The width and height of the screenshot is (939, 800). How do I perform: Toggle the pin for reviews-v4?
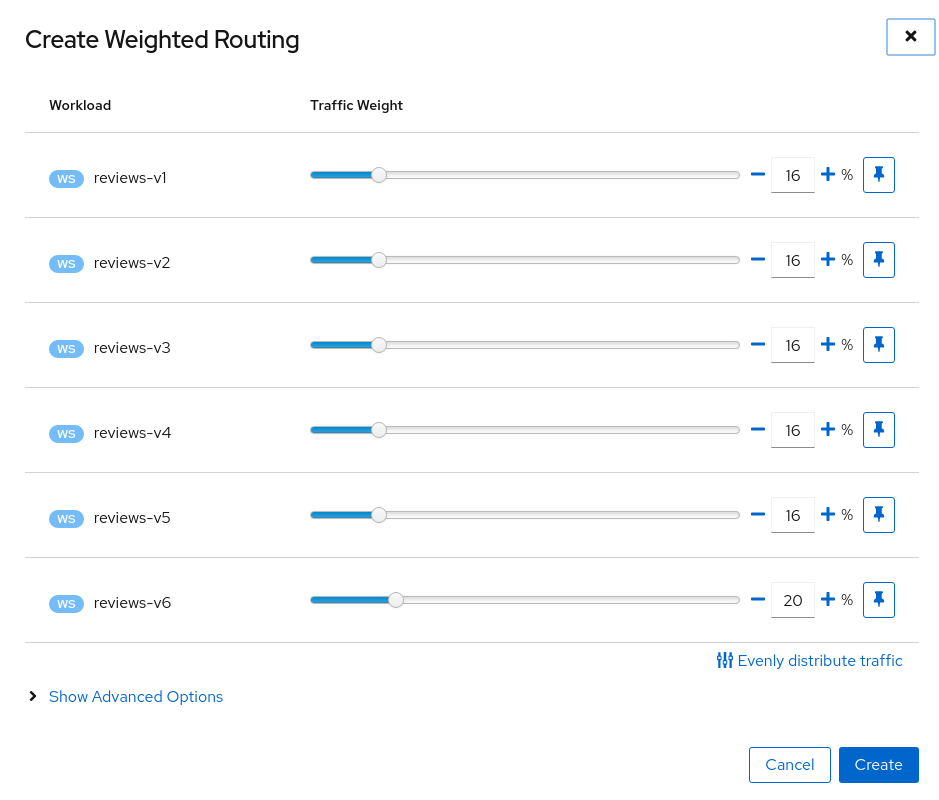pos(878,429)
